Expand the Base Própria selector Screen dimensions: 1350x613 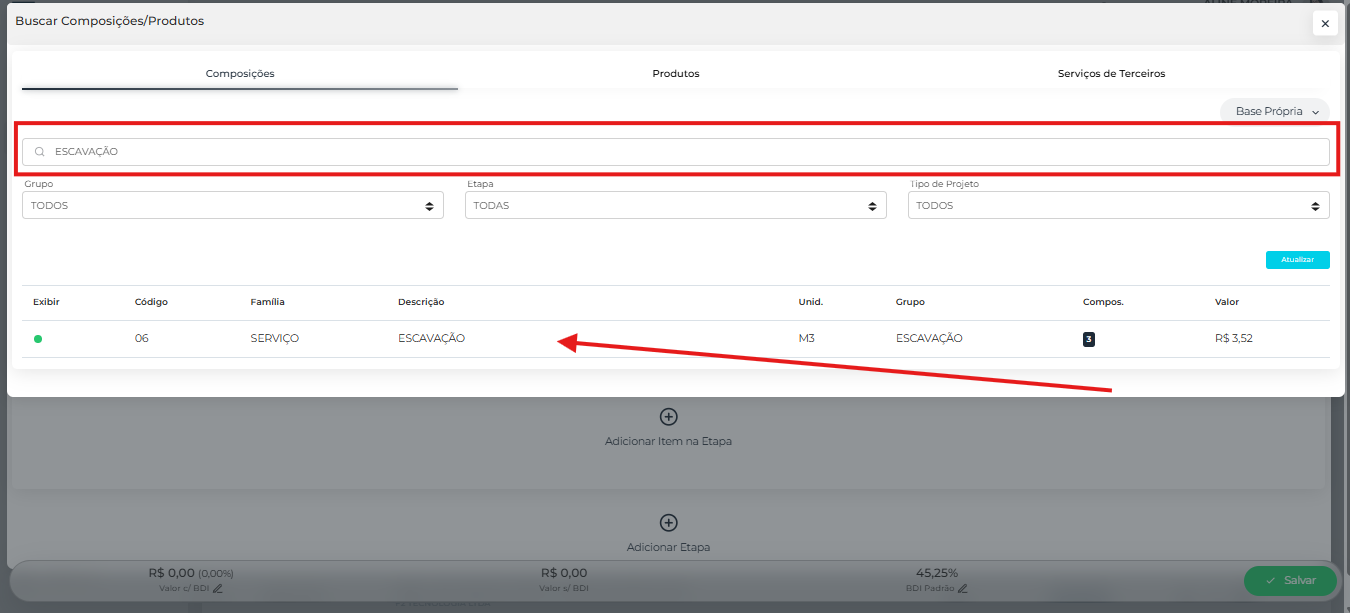[x=1275, y=111]
